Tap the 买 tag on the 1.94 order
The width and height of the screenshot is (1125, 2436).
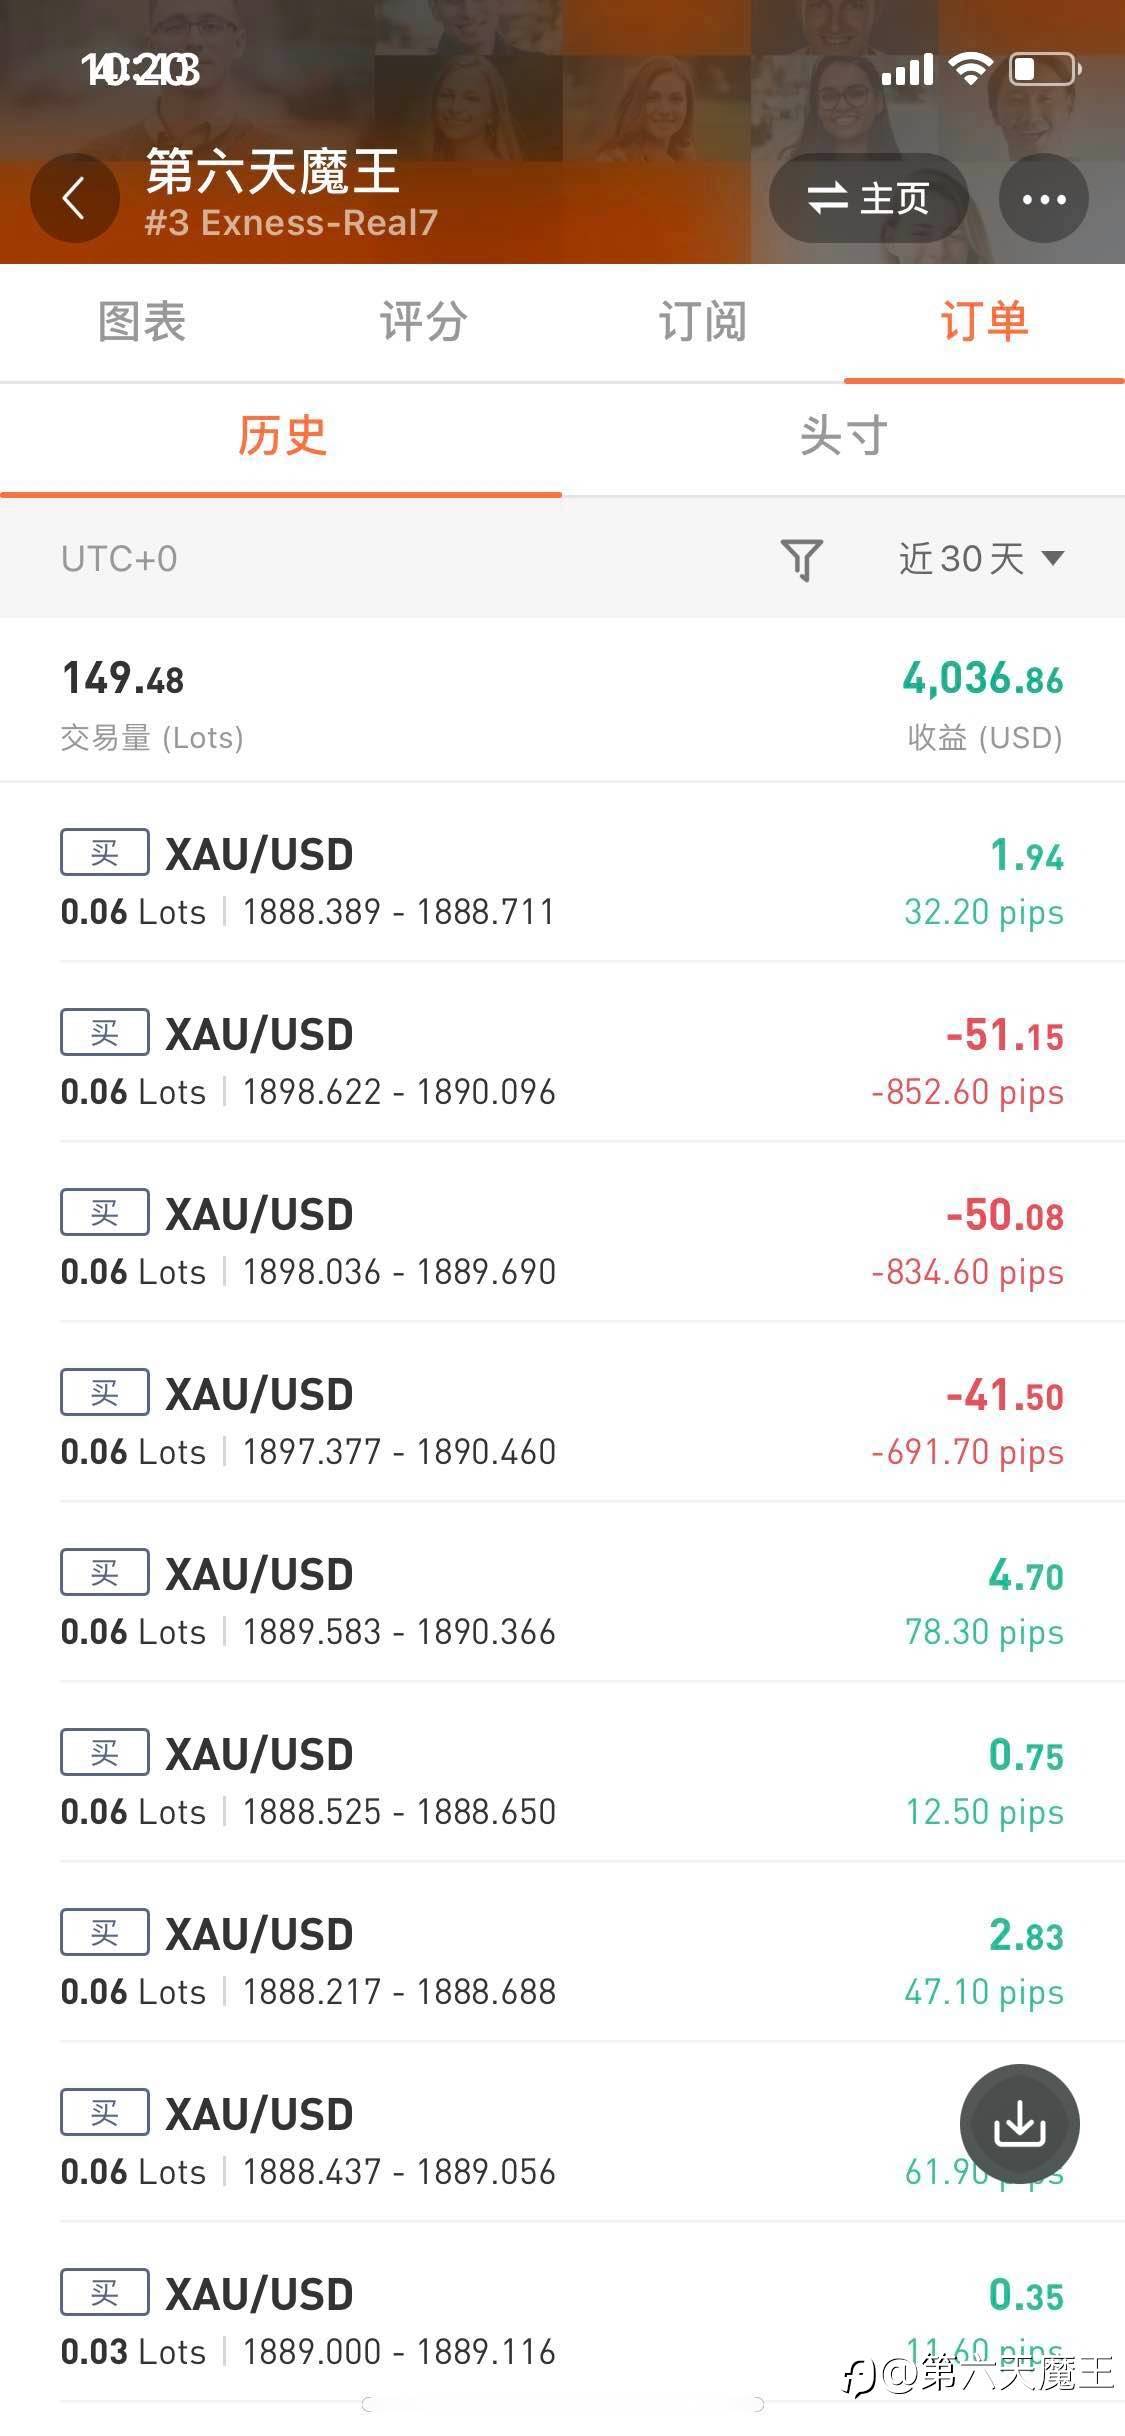pyautogui.click(x=105, y=852)
